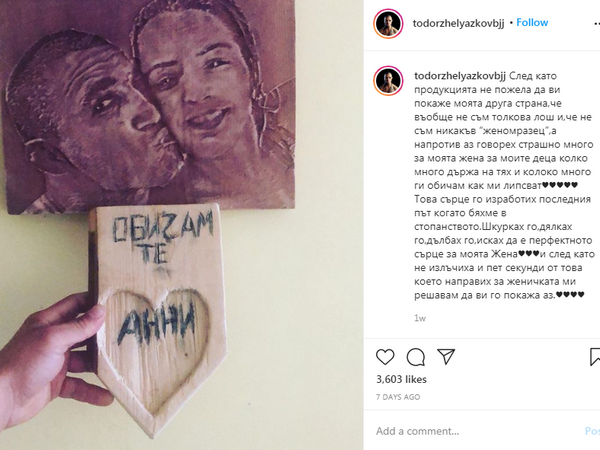The image size is (600, 450).
Task: Open comments via speech bubble icon
Action: pos(416,357)
